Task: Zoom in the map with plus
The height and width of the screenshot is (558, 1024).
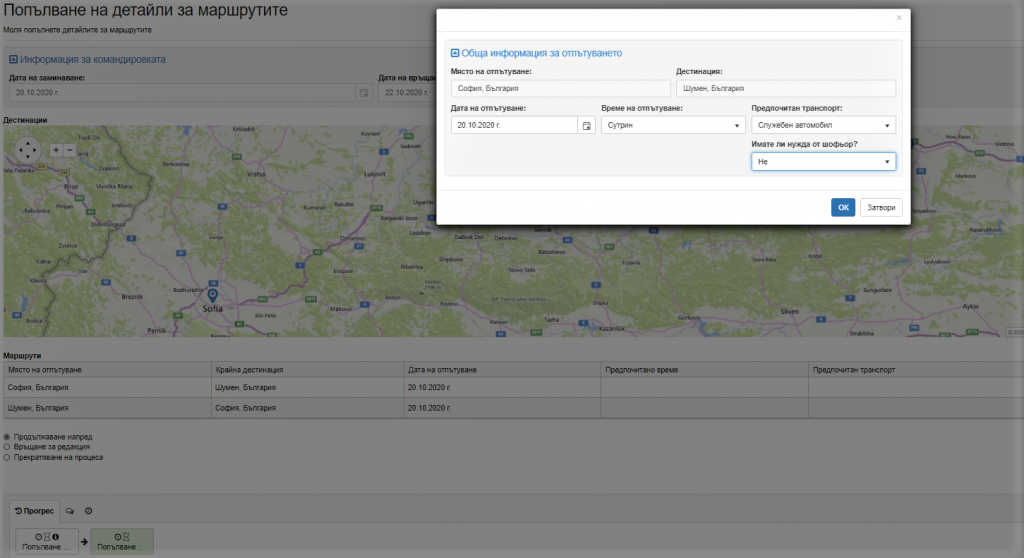Action: point(56,150)
